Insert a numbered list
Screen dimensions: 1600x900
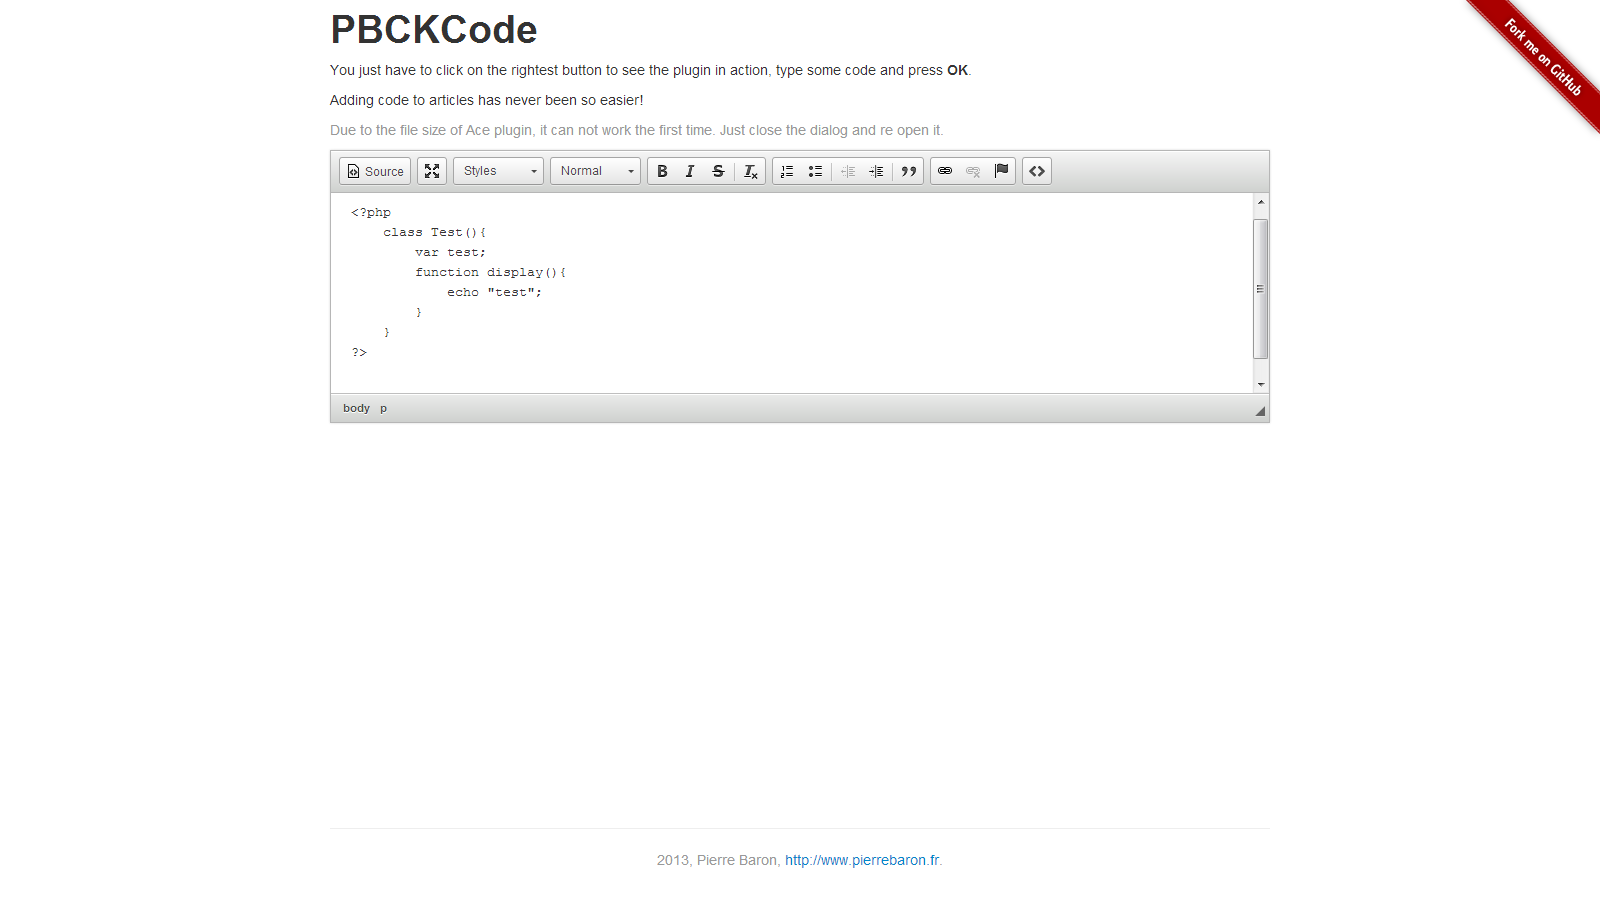787,171
